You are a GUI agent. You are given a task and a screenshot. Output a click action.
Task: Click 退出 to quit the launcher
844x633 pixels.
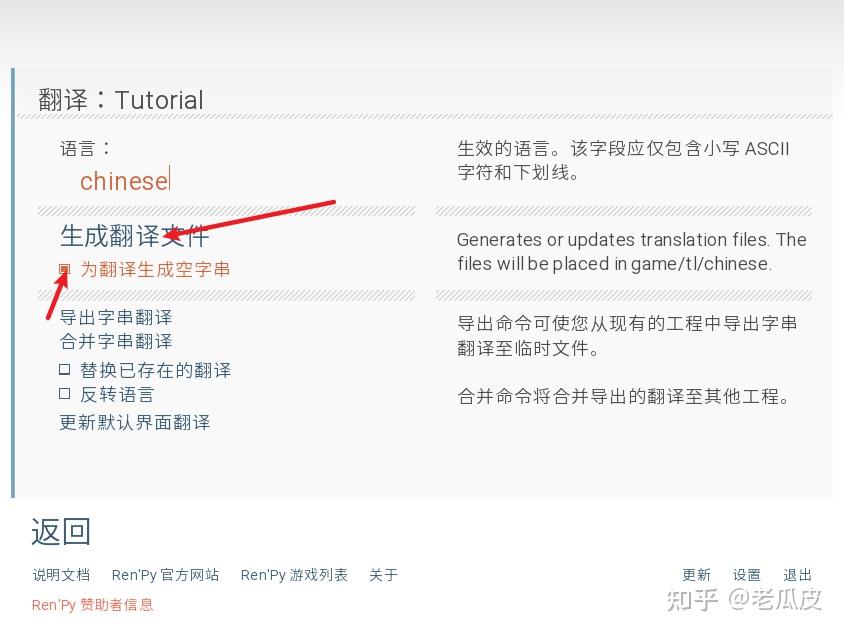[x=797, y=575]
